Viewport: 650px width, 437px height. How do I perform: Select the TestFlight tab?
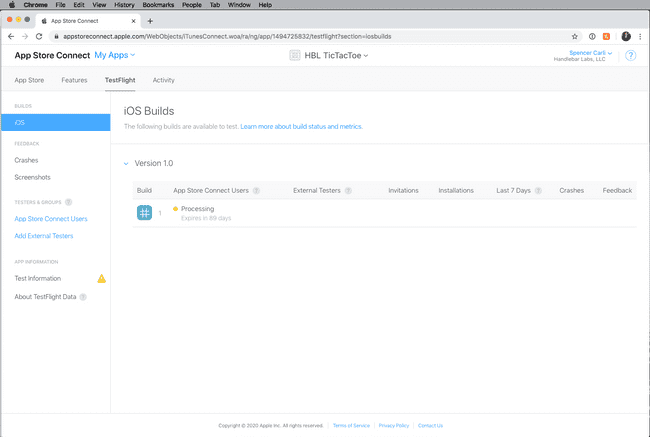(x=120, y=80)
